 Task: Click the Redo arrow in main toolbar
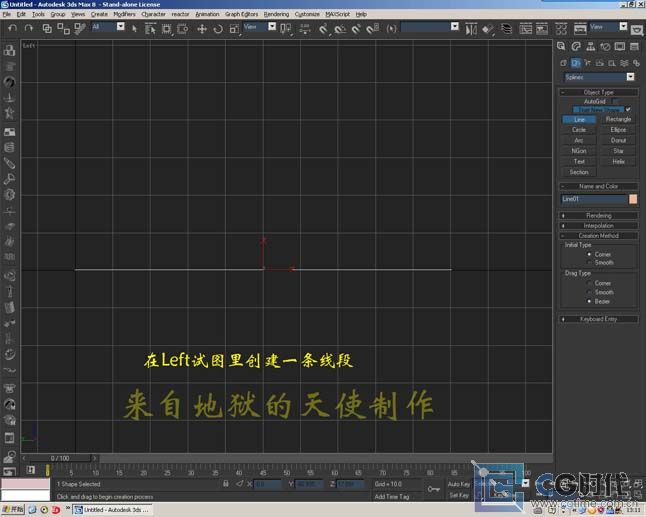[x=28, y=28]
